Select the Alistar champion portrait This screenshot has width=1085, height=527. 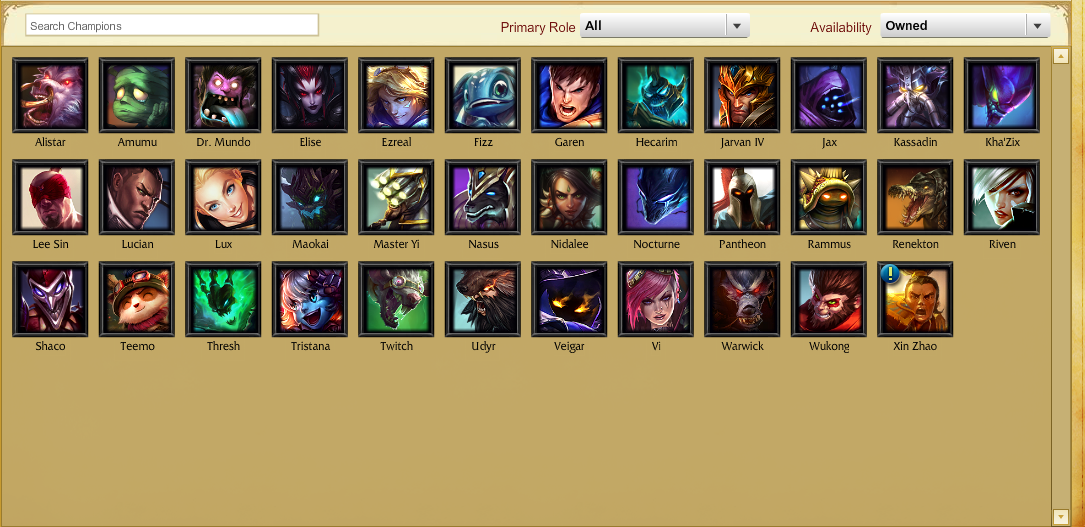[x=51, y=95]
